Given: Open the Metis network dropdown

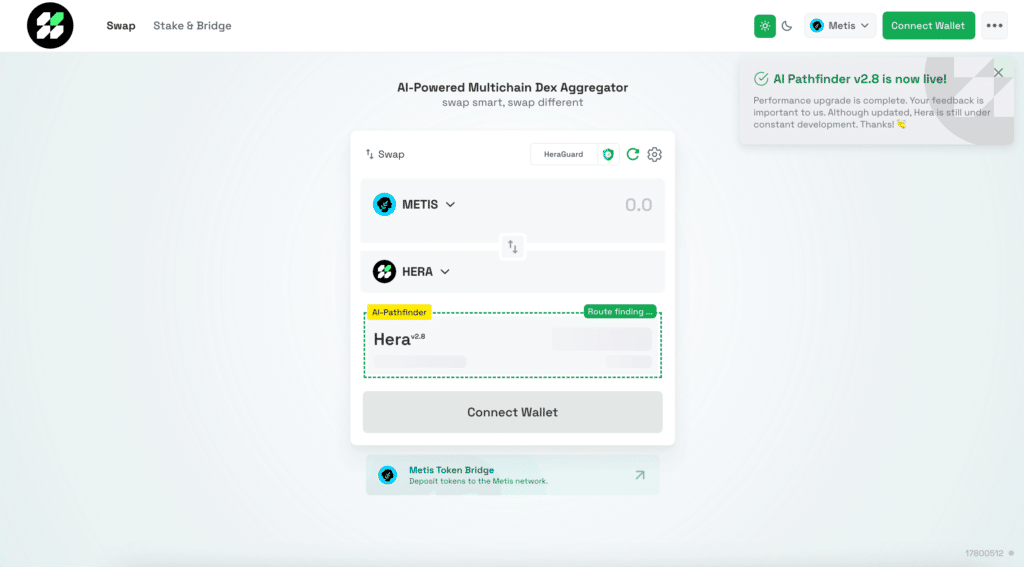Looking at the screenshot, I should tap(840, 26).
